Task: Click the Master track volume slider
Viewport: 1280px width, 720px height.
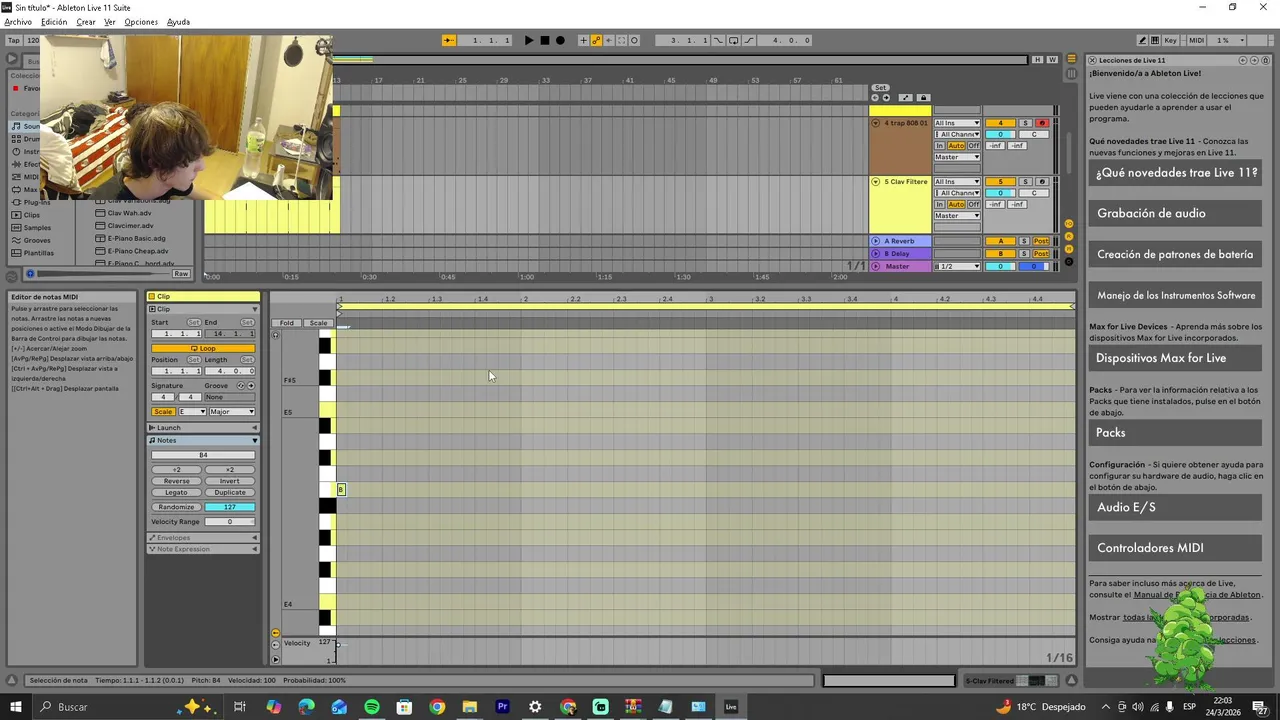Action: tap(1000, 266)
